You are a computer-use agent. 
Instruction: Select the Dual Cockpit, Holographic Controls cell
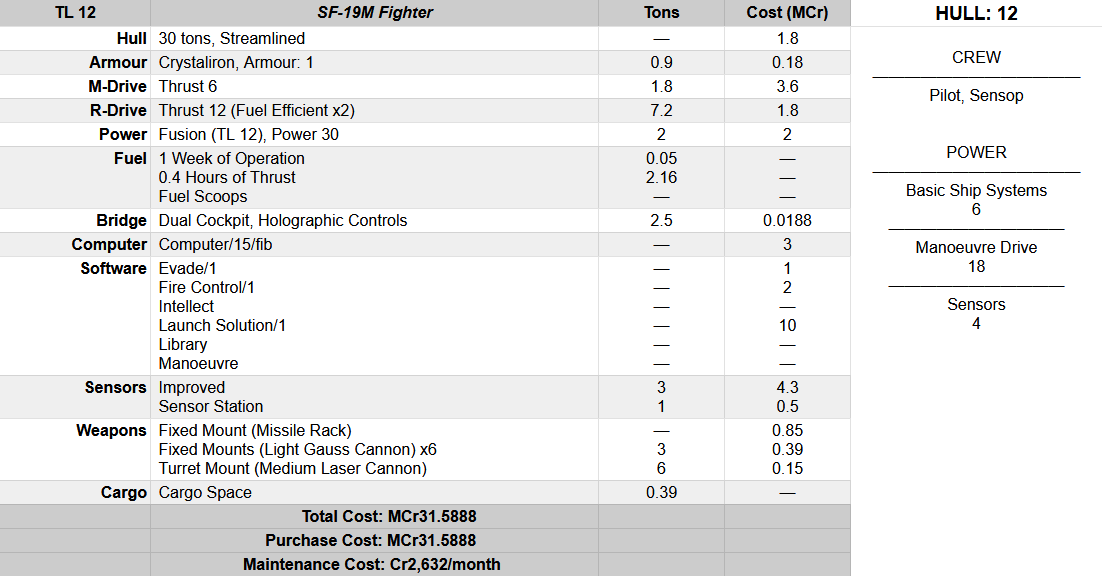pyautogui.click(x=283, y=220)
